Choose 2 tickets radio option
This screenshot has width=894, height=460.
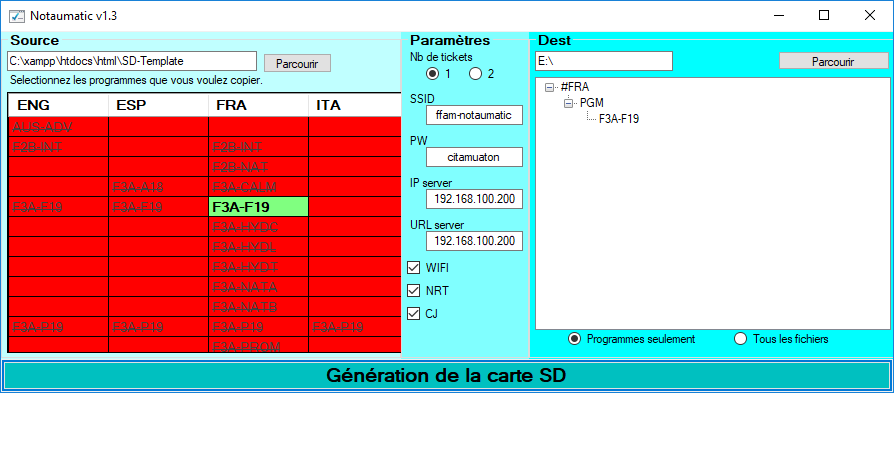click(x=476, y=74)
